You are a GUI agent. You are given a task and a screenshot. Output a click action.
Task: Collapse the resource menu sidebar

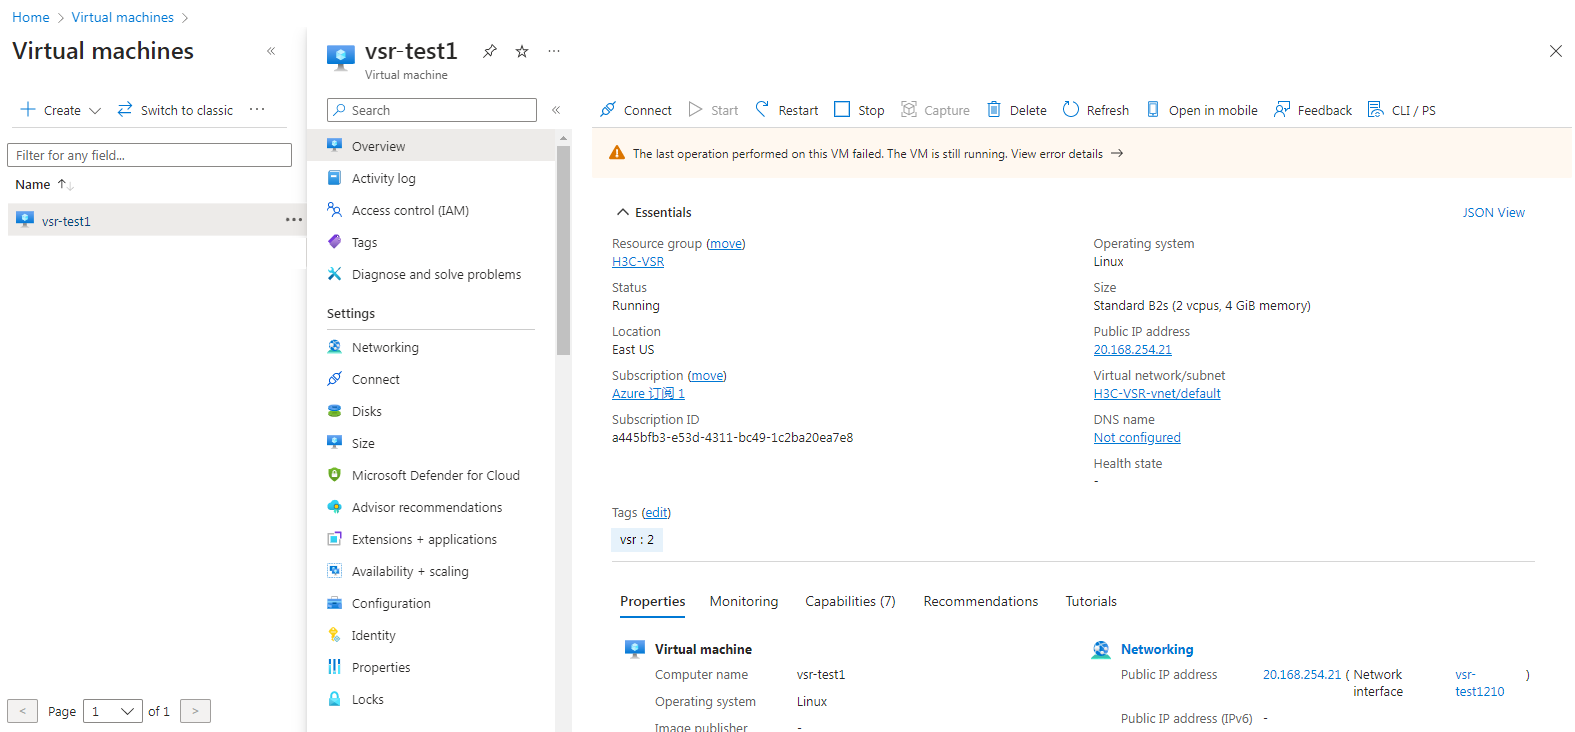556,110
